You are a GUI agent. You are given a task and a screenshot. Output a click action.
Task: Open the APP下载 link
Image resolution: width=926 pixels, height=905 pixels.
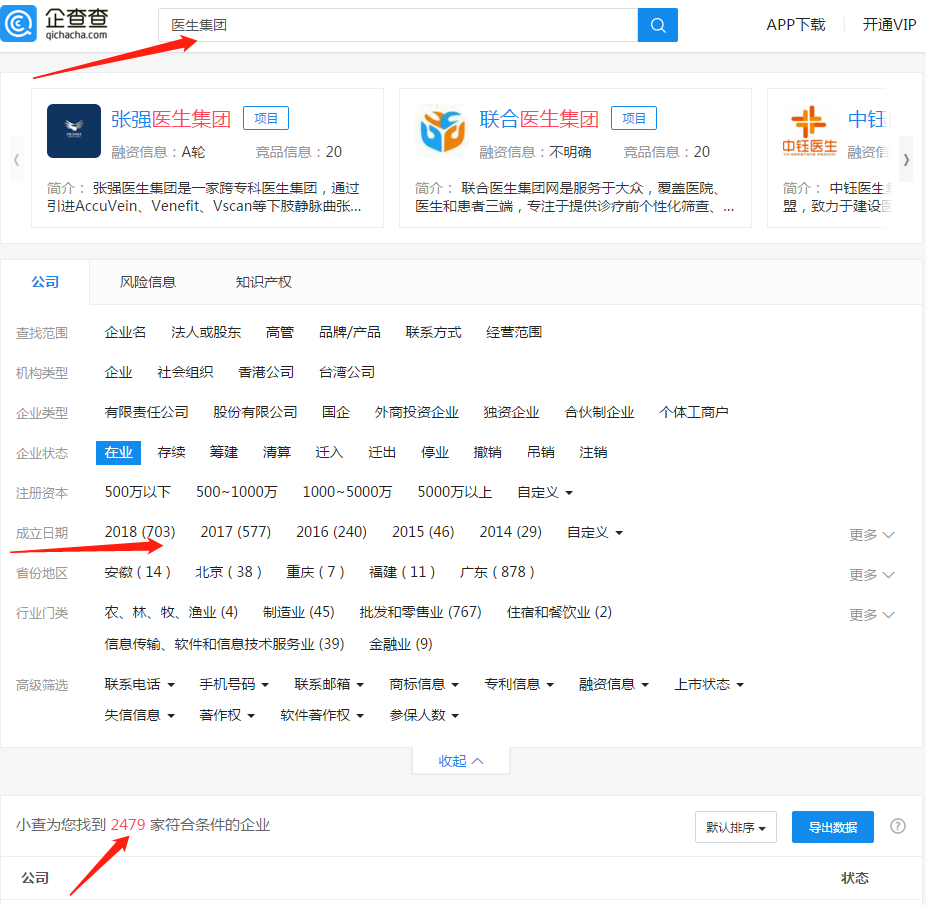click(x=795, y=25)
